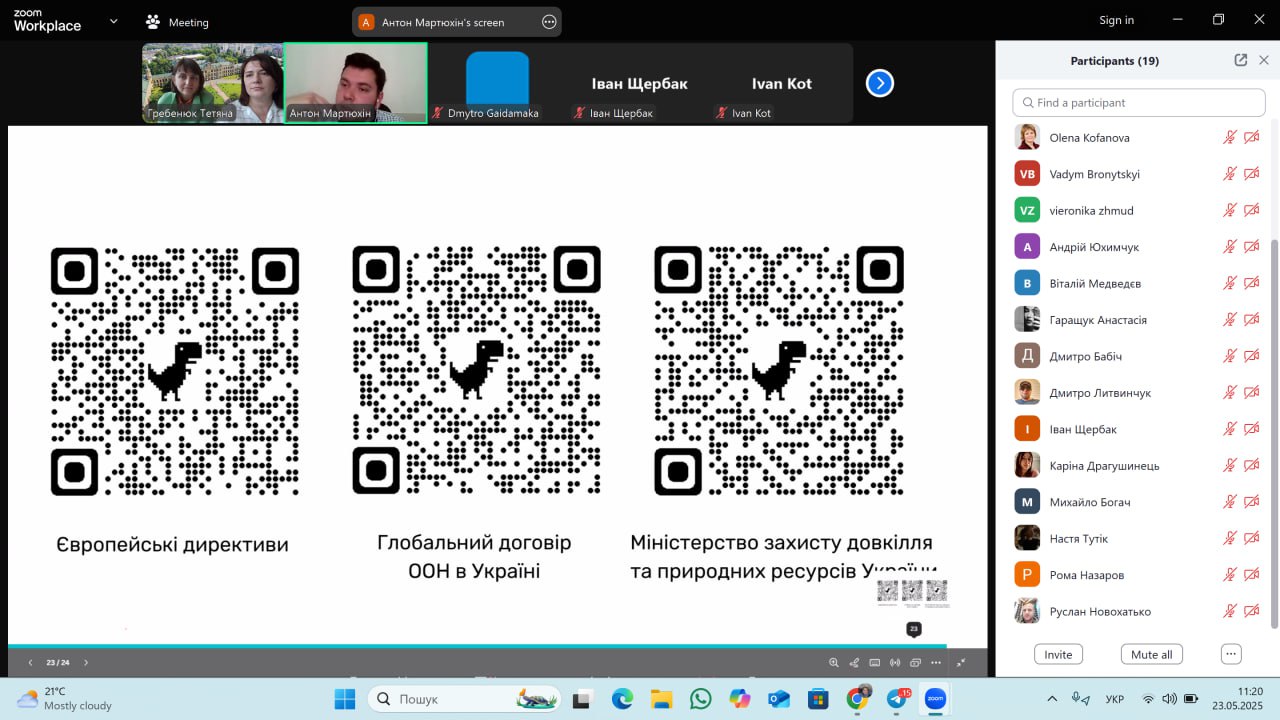The width and height of the screenshot is (1280, 720).
Task: Select Ivan Kot video tile
Action: (781, 83)
